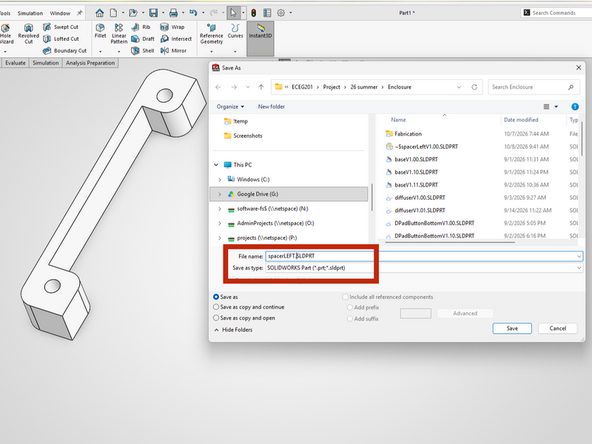Expand the Windows (C:) drive node
Viewport: 592px width, 444px height.
220,179
